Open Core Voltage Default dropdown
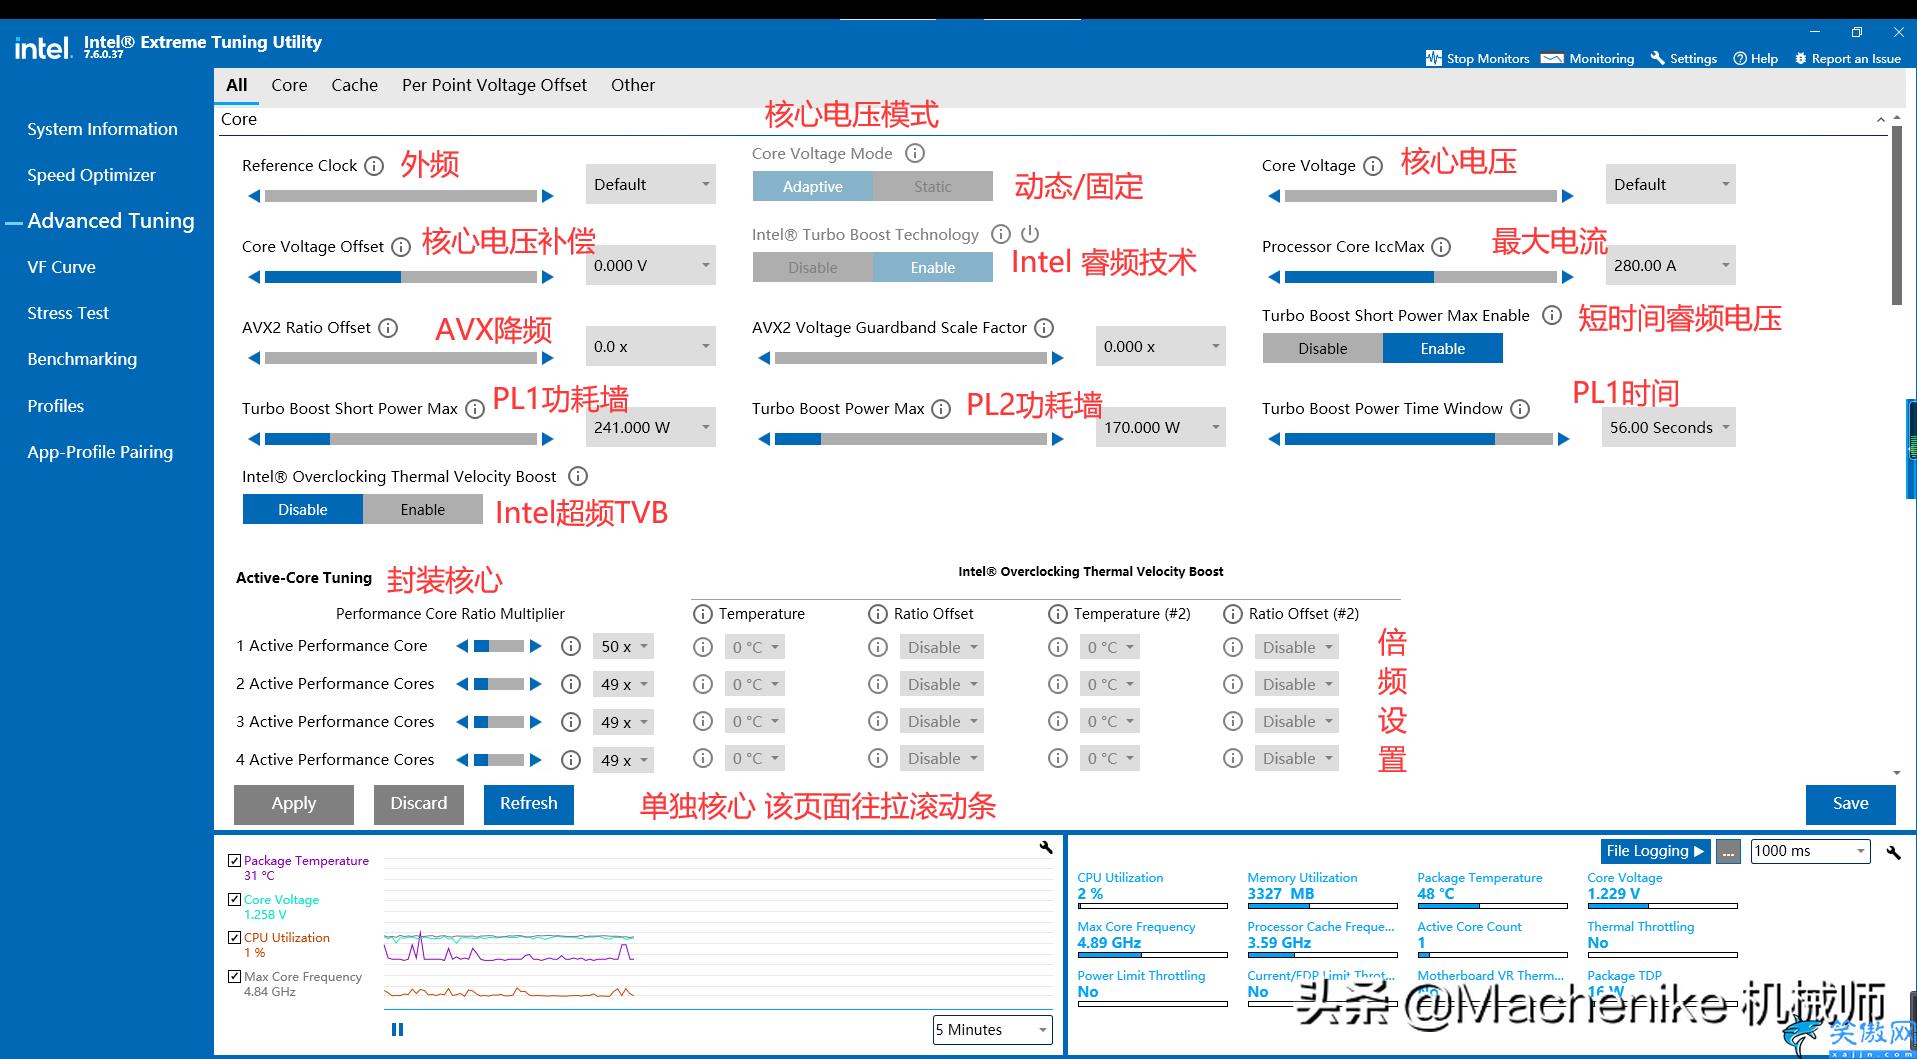The width and height of the screenshot is (1917, 1059). pyautogui.click(x=1671, y=184)
